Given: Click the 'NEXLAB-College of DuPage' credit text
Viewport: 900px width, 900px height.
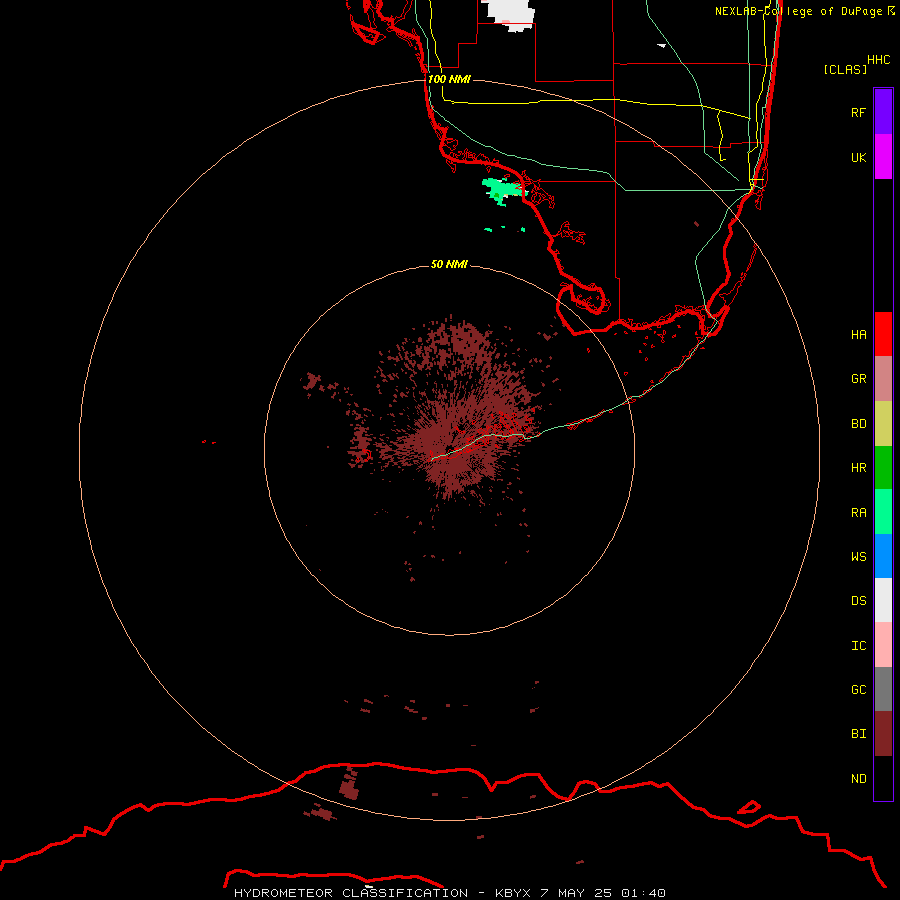Looking at the screenshot, I should [x=798, y=11].
